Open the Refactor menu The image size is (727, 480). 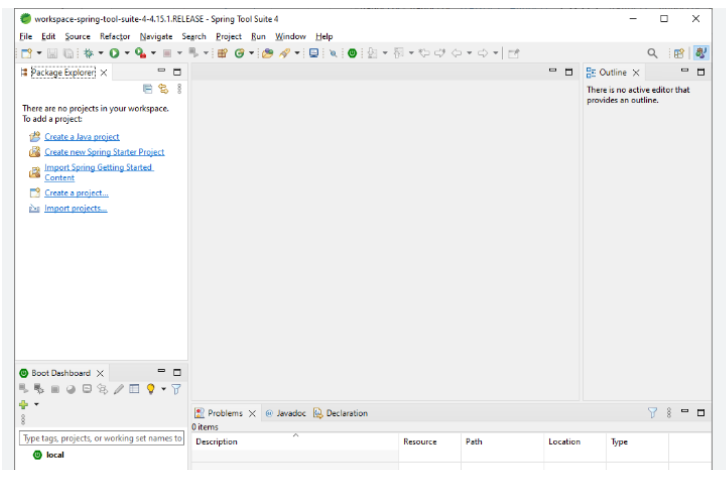[115, 36]
